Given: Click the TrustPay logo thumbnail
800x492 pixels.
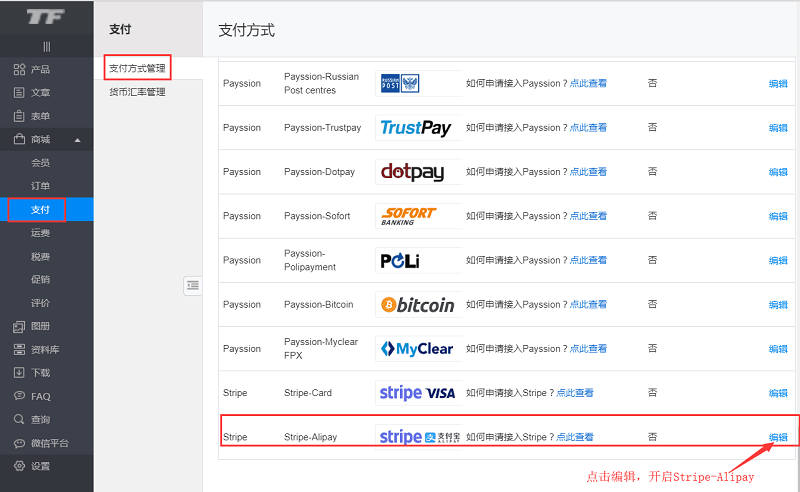Looking at the screenshot, I should pyautogui.click(x=416, y=128).
